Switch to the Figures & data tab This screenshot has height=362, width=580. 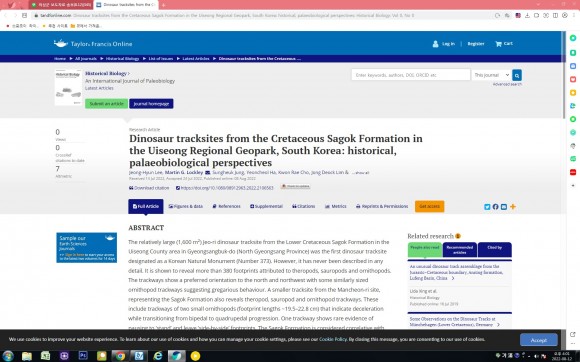point(186,206)
